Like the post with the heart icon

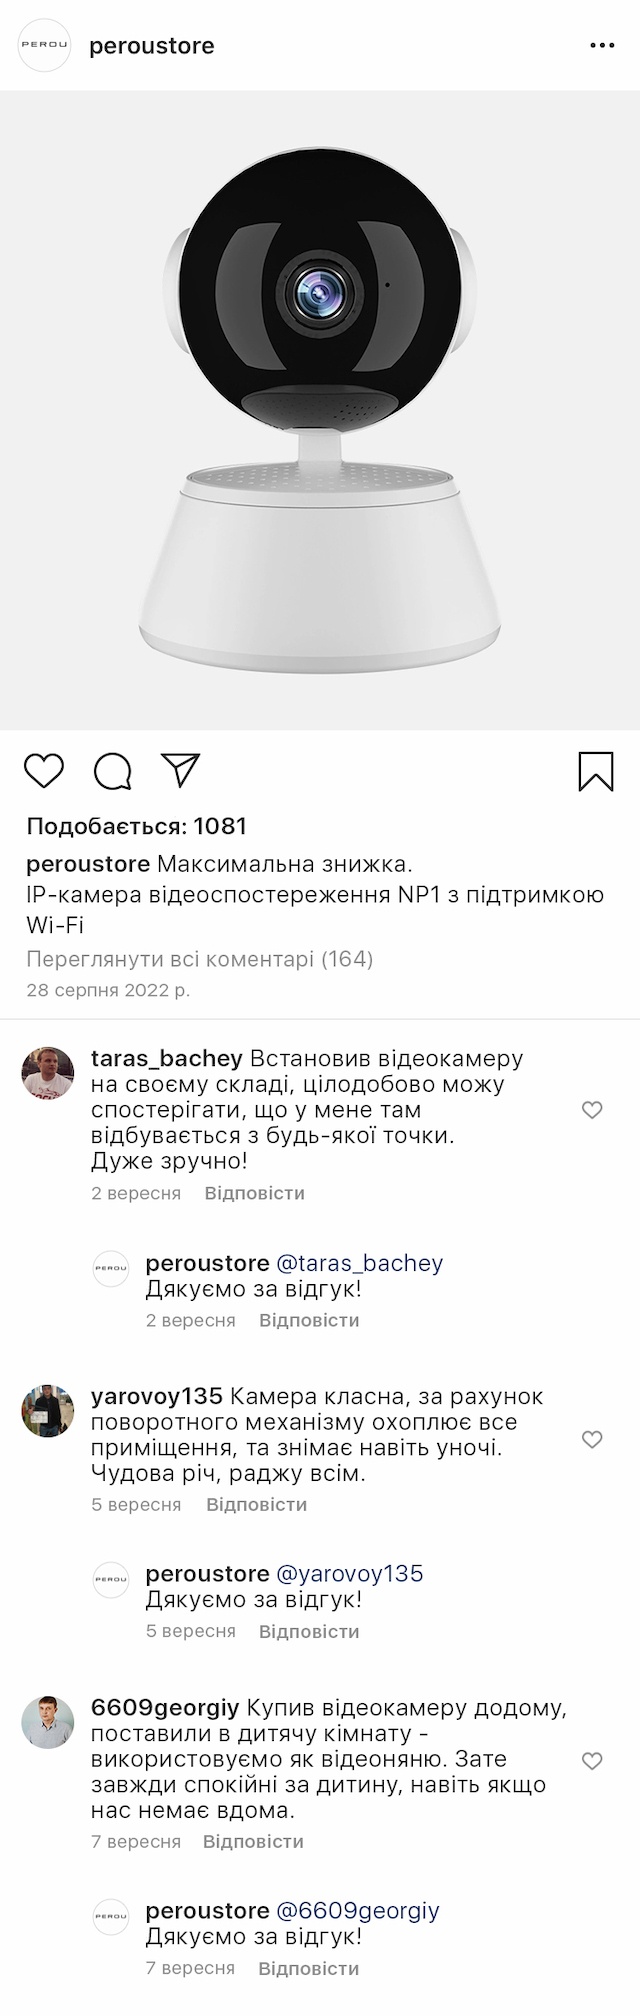44,771
